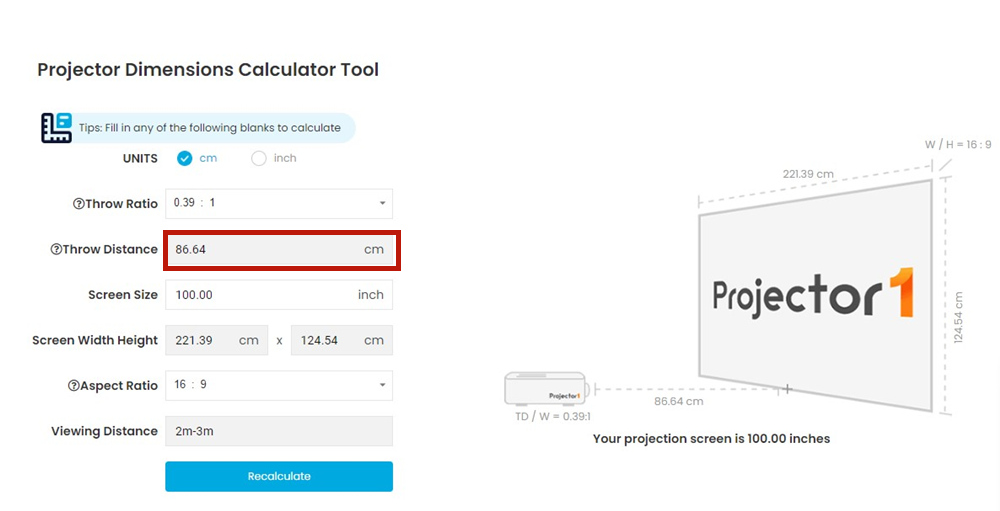The width and height of the screenshot is (1000, 511).
Task: Click the 86.64 cm distance label in diagram
Action: point(678,401)
